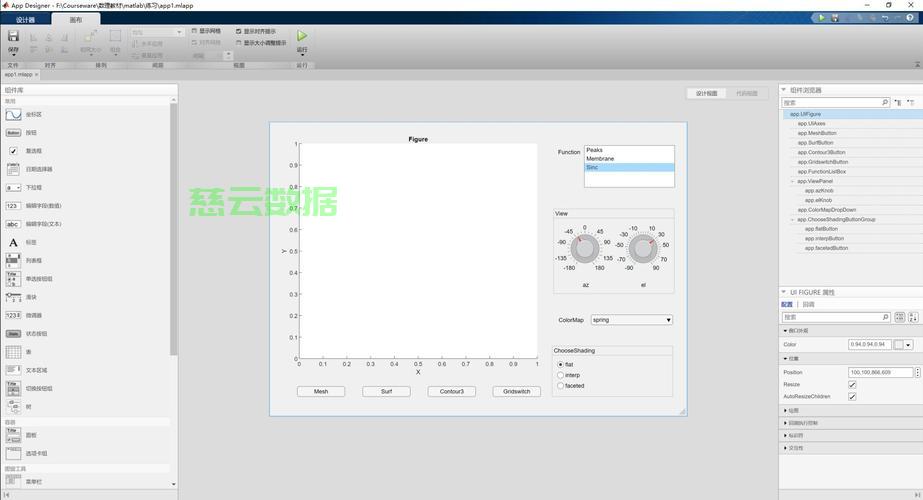Pick the Tab Group (选项卡组) container icon

pyautogui.click(x=14, y=453)
